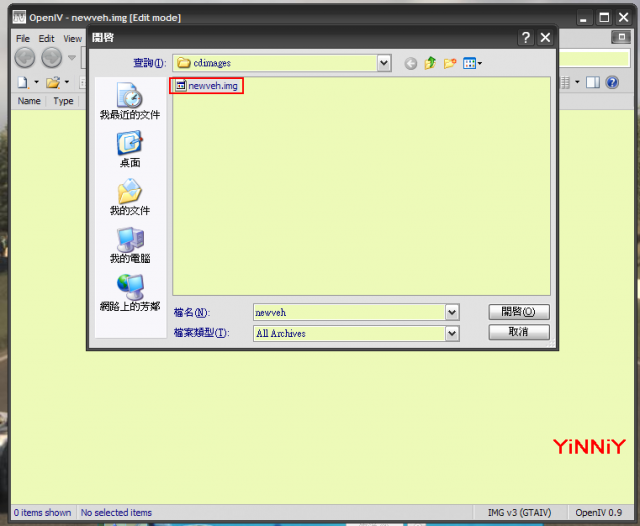Expand the file name history dropdown
Screen dimensions: 640x526
pyautogui.click(x=452, y=313)
